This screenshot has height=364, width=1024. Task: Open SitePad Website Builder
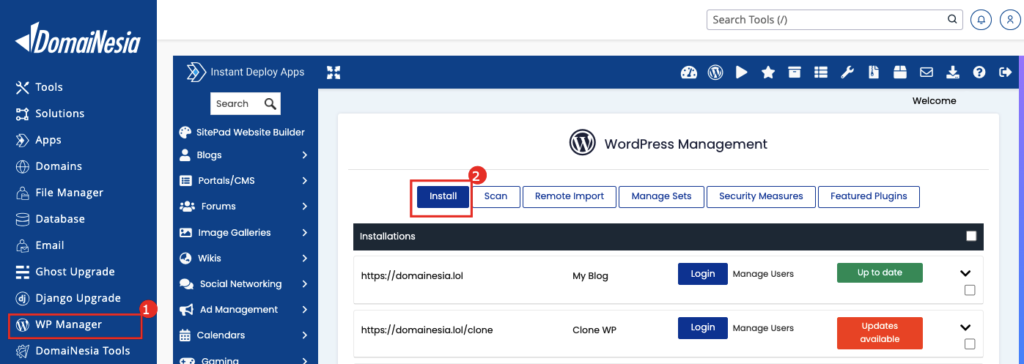(x=242, y=132)
